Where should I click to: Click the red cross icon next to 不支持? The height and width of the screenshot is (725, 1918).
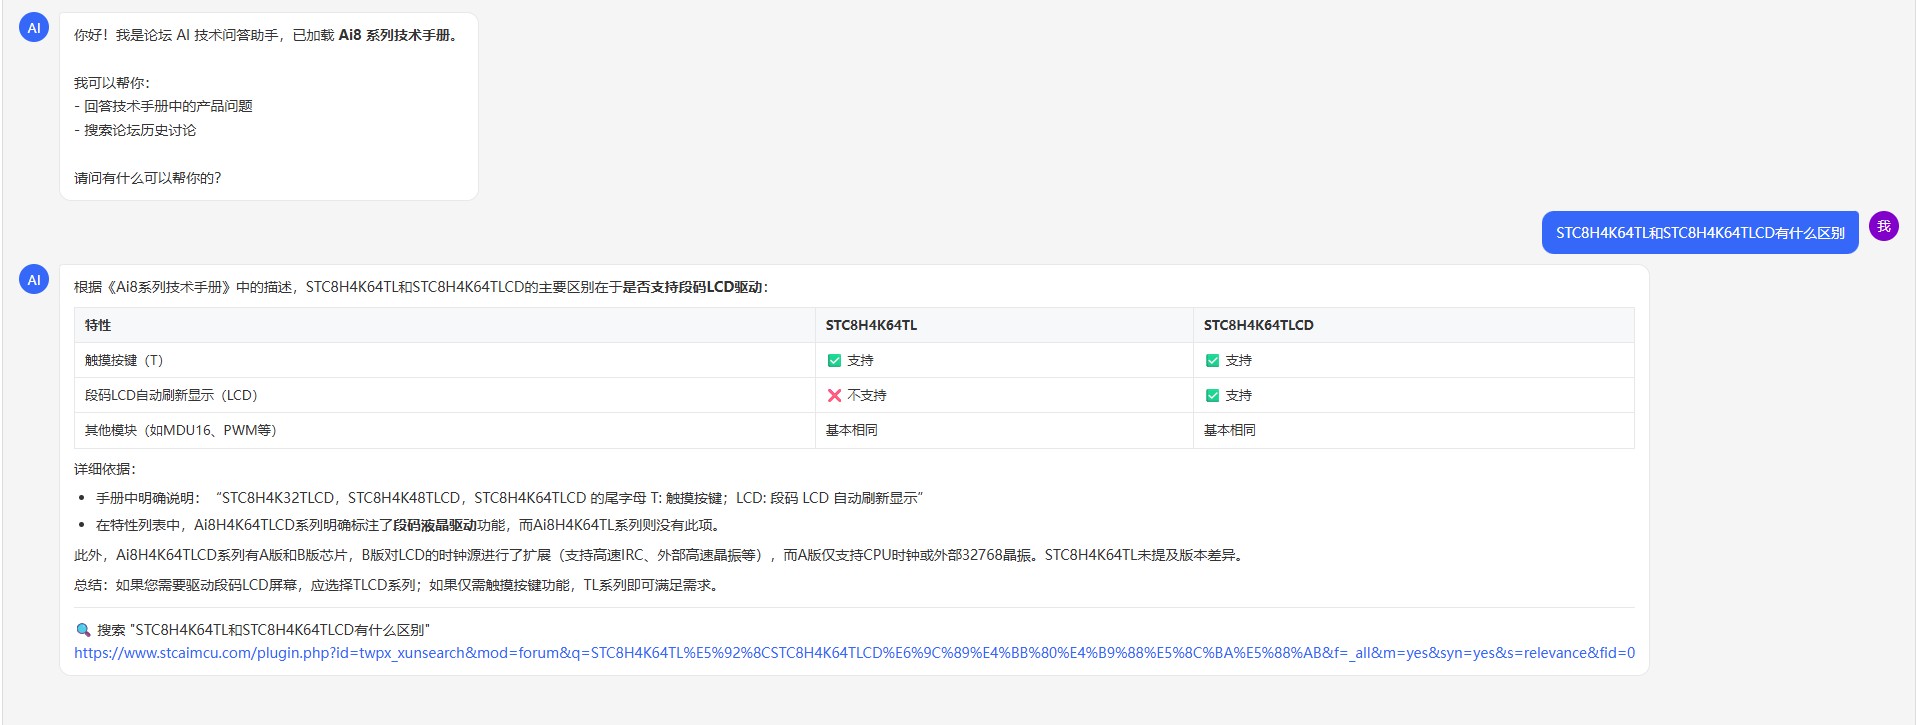click(x=834, y=395)
